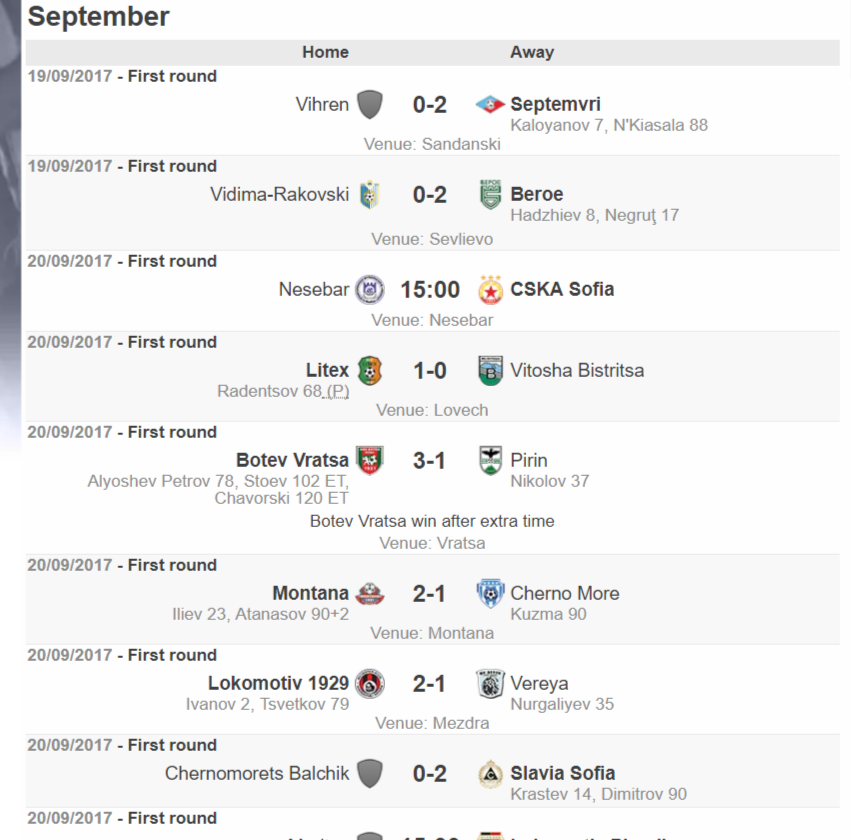This screenshot has width=851, height=840.
Task: Click the Montana team name
Action: pos(310,593)
